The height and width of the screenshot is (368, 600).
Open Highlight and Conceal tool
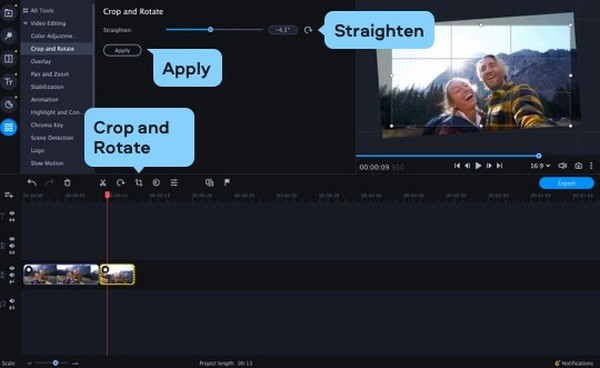[56, 112]
